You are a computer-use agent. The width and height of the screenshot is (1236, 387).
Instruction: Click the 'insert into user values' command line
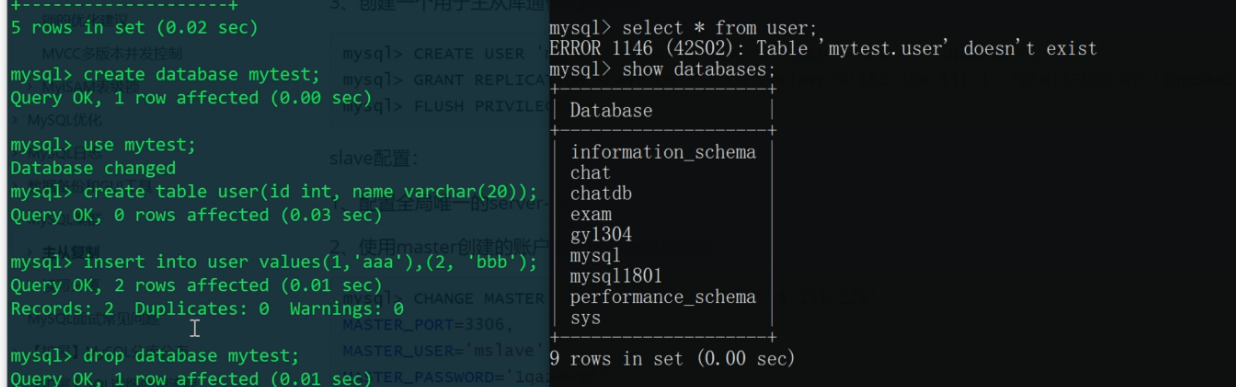[274, 262]
